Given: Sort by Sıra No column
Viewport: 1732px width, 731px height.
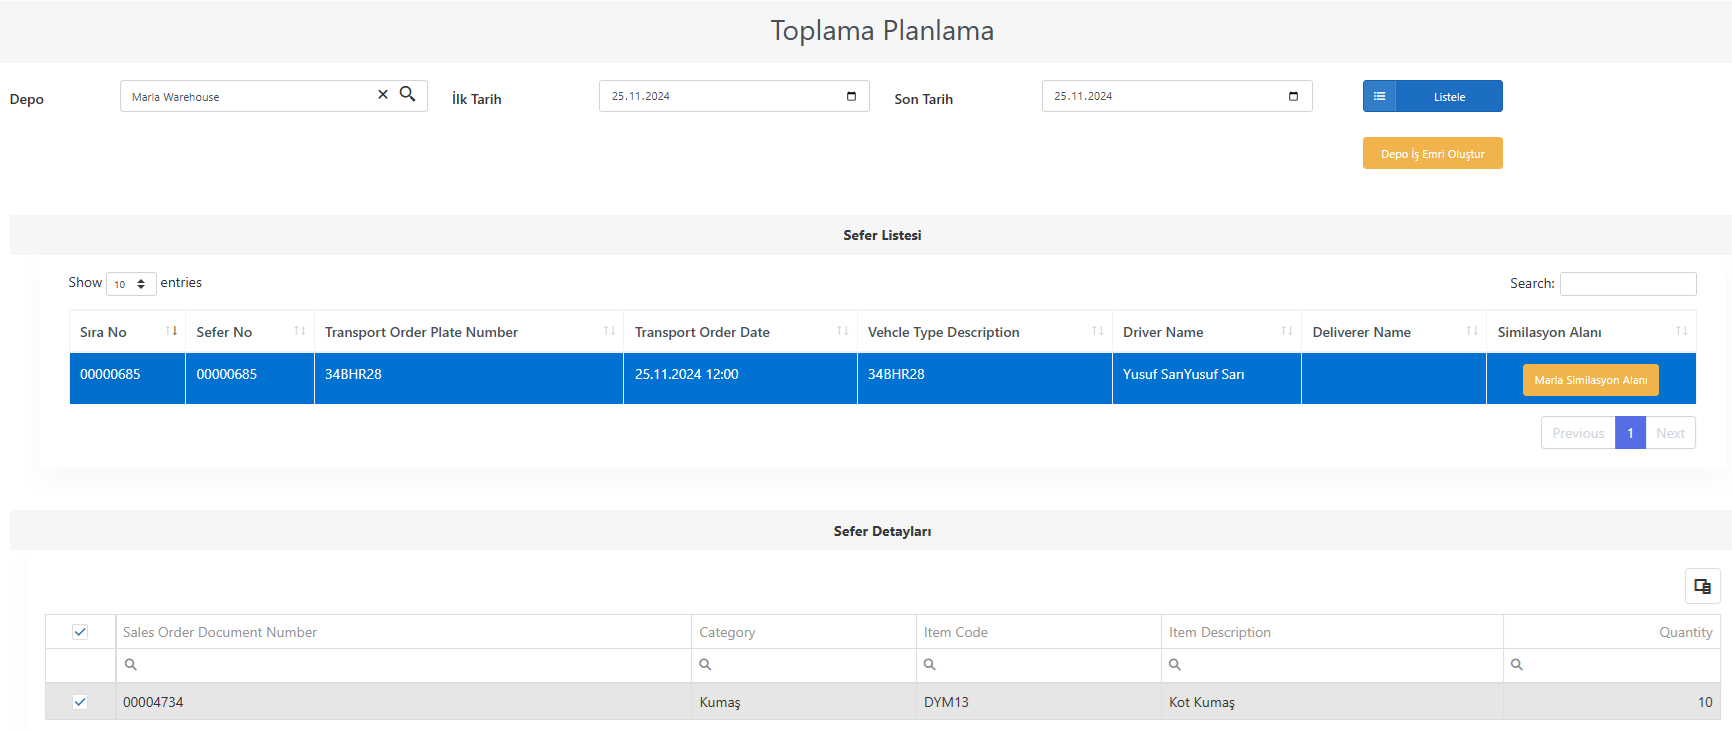Looking at the screenshot, I should 127,332.
